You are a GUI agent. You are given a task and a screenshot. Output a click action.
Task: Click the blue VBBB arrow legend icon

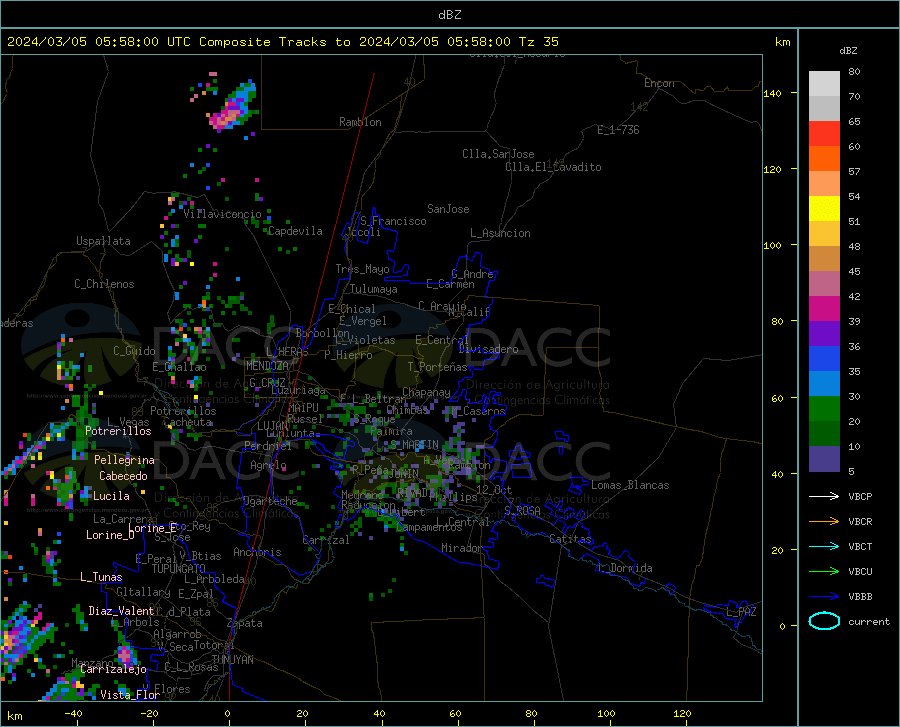click(x=824, y=597)
